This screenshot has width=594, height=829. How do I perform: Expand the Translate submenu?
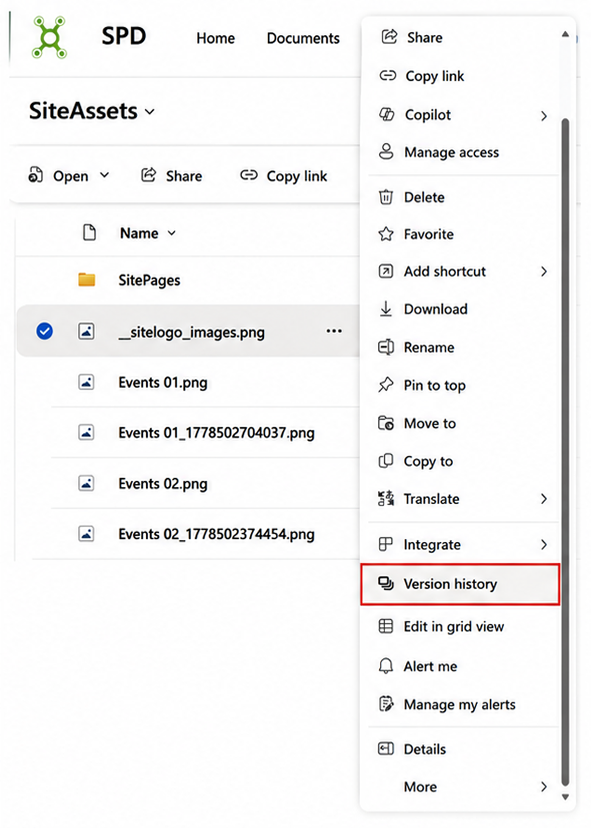(x=544, y=499)
